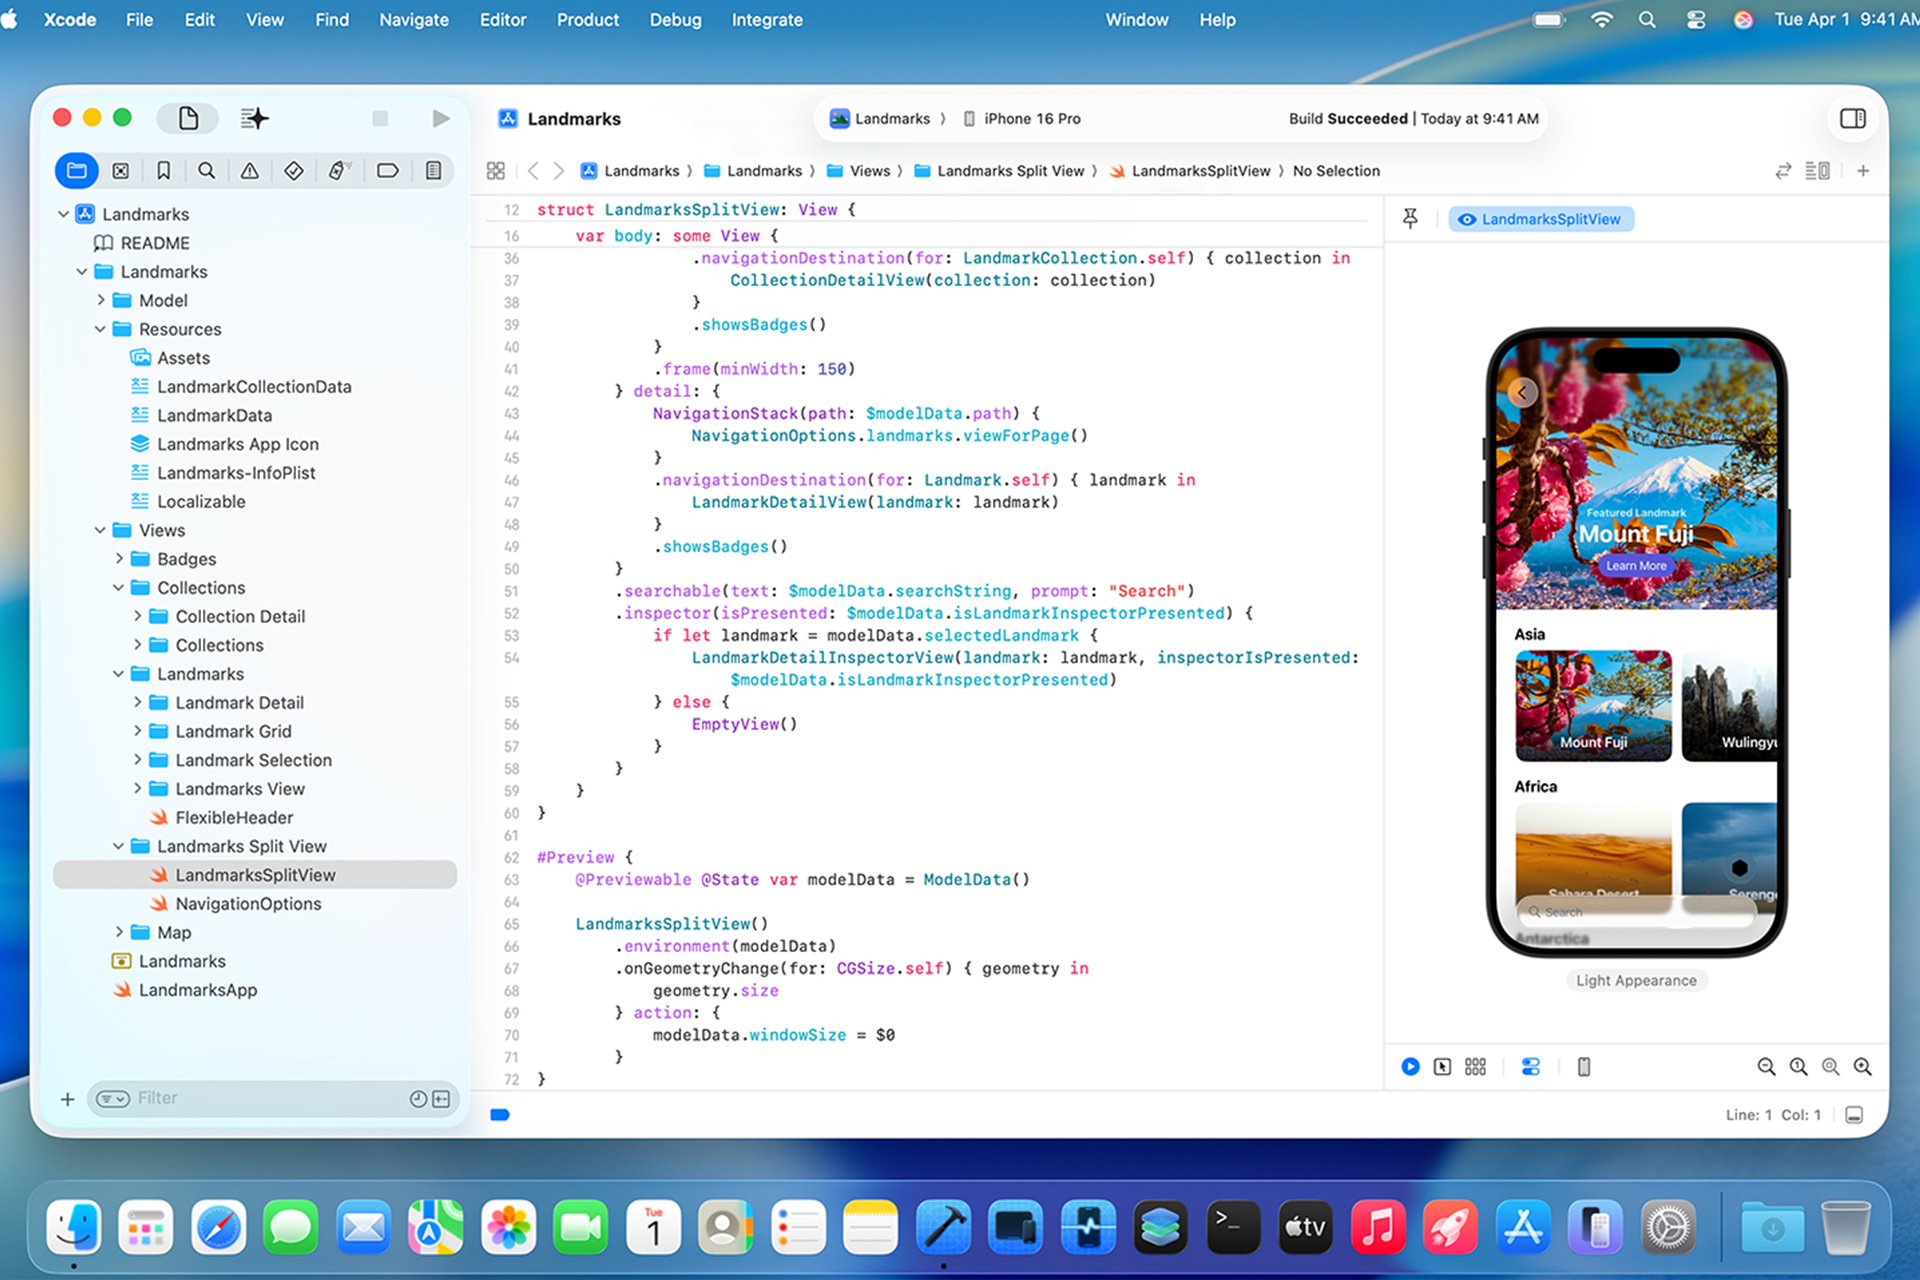Open the Editor menu
The image size is (1920, 1280).
(503, 20)
